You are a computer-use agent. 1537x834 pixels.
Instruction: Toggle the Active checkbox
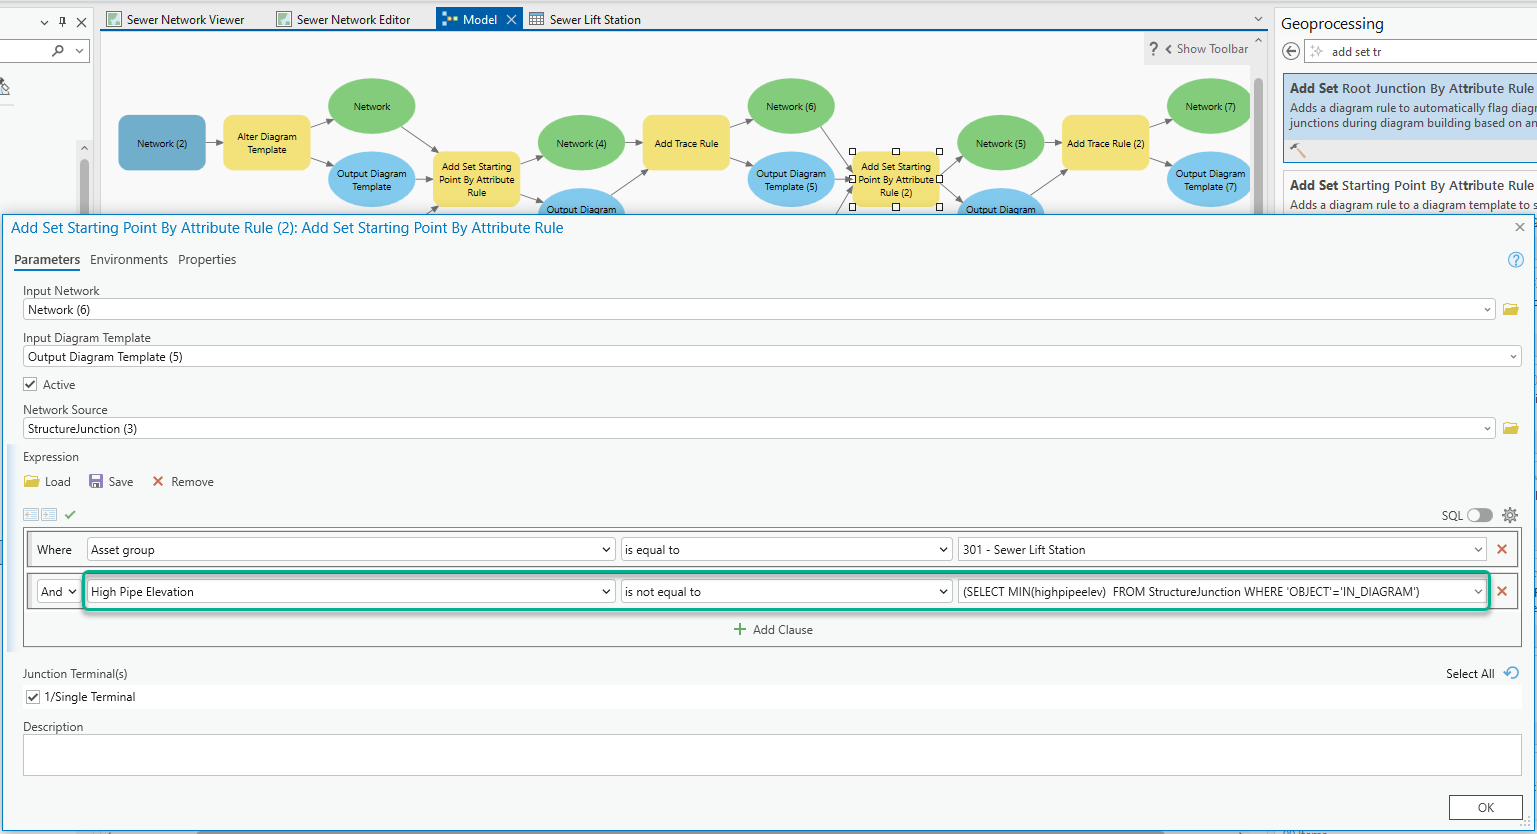coord(30,384)
